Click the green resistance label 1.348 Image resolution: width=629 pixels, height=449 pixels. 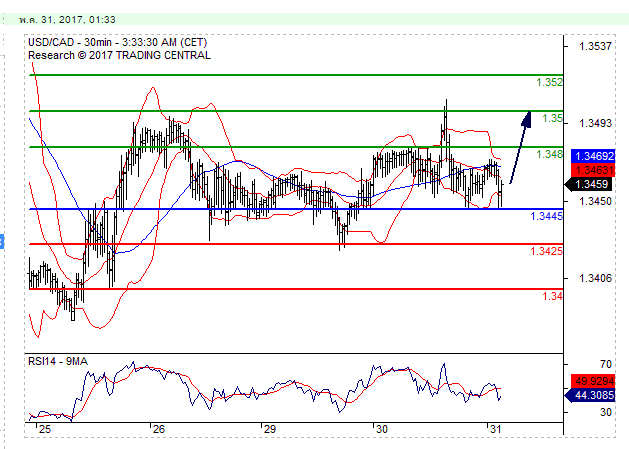click(550, 154)
